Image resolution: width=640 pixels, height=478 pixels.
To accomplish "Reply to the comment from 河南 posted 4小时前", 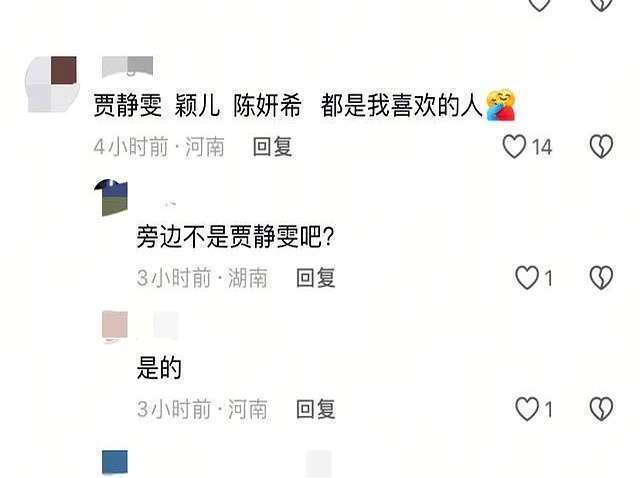I will click(272, 147).
